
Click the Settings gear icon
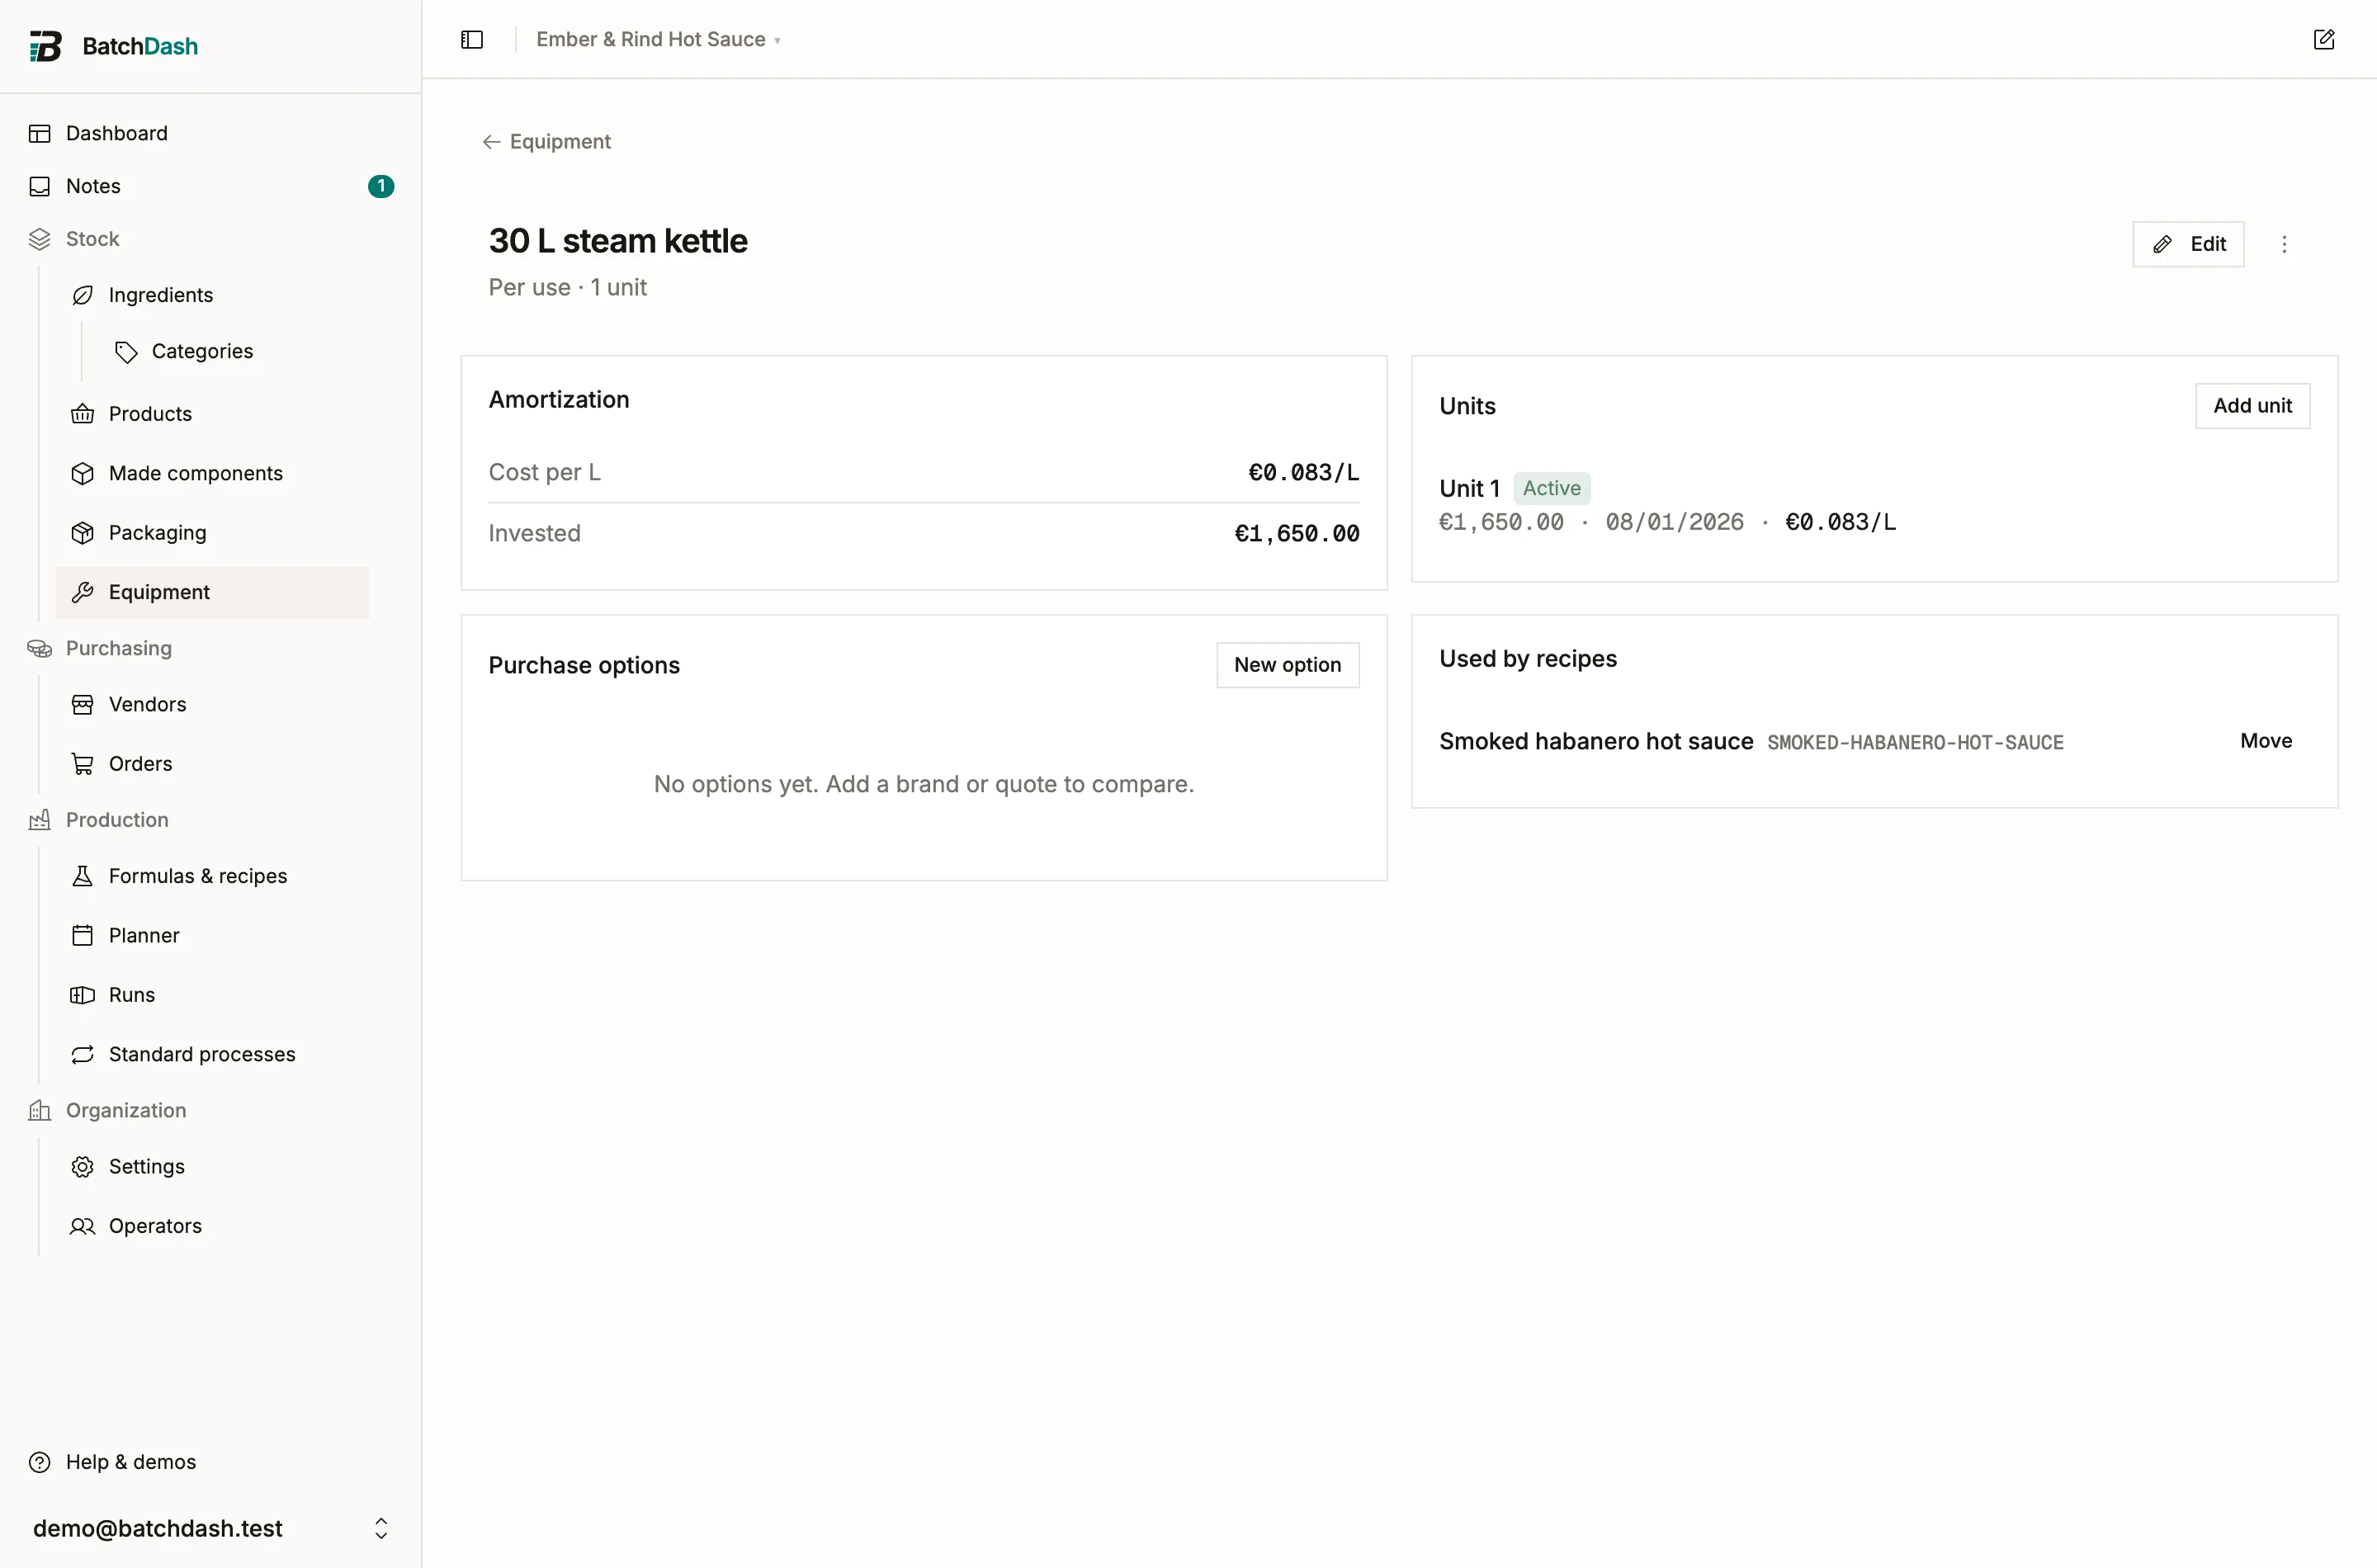coord(83,1167)
